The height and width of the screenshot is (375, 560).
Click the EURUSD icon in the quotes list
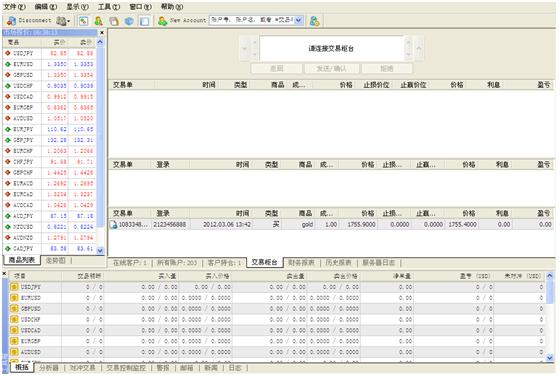pyautogui.click(x=8, y=64)
